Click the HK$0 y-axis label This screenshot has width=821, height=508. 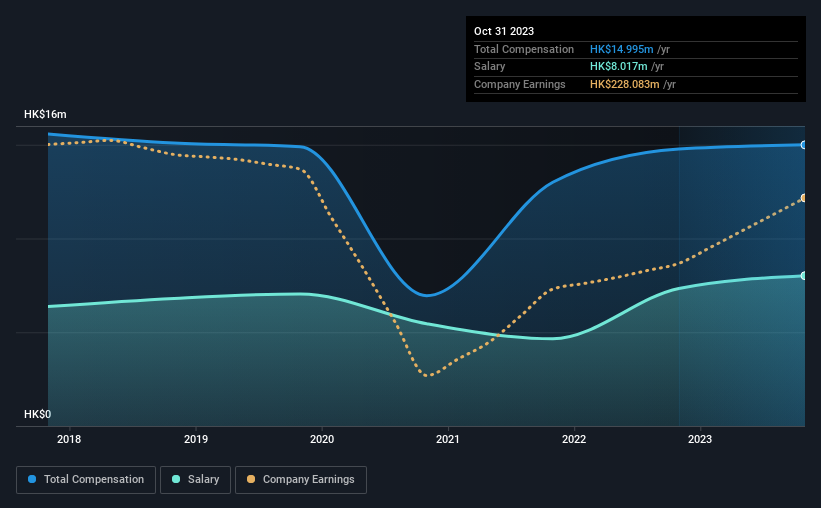38,414
